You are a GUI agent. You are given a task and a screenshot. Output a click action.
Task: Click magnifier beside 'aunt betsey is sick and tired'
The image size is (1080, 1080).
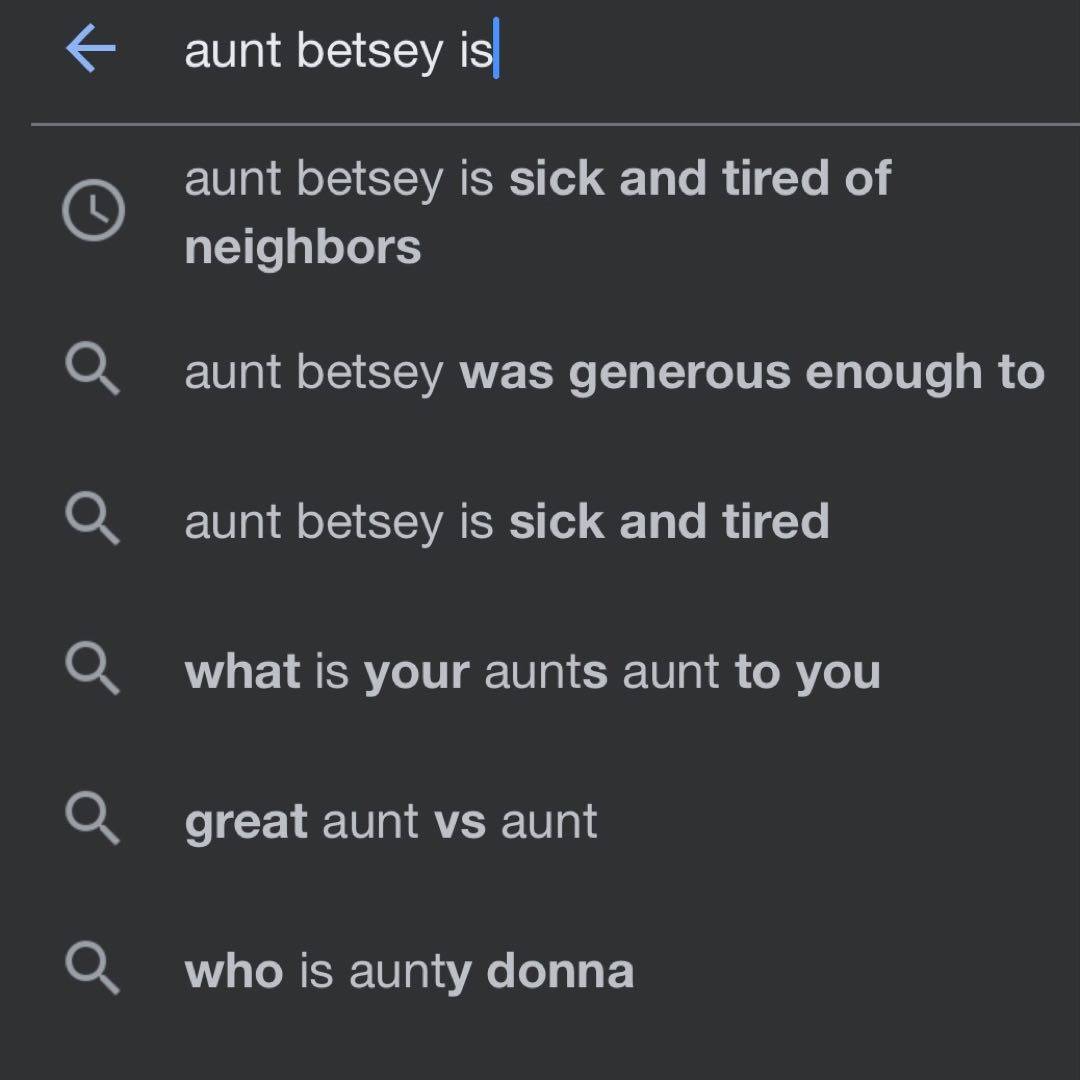pyautogui.click(x=93, y=522)
